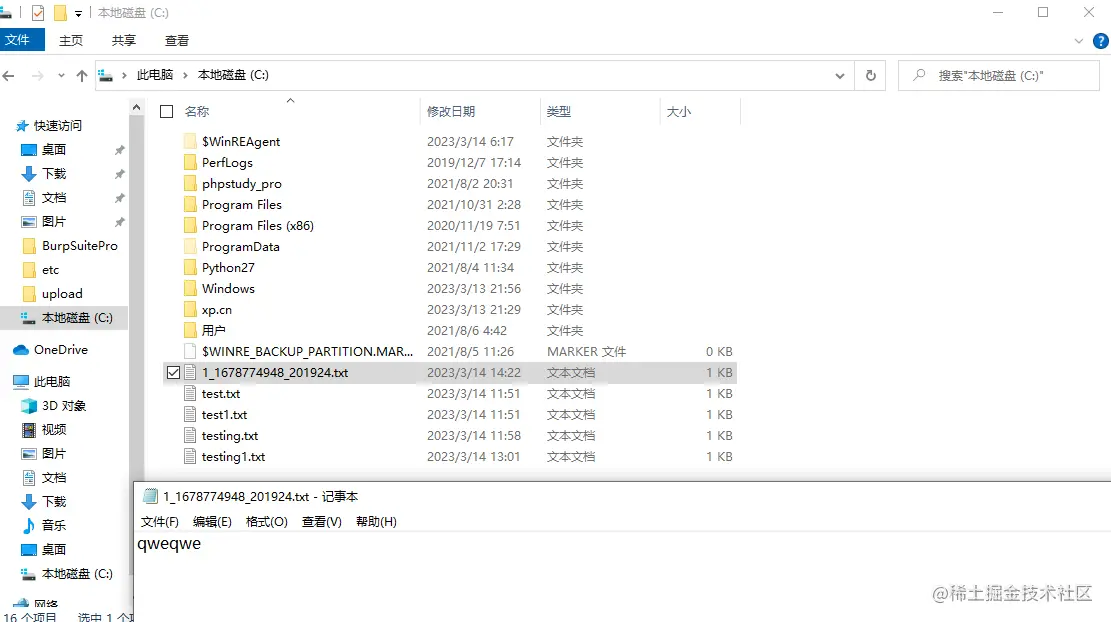Select the PerfLogs folder icon
Screen dimensions: 1111x622
(190, 162)
